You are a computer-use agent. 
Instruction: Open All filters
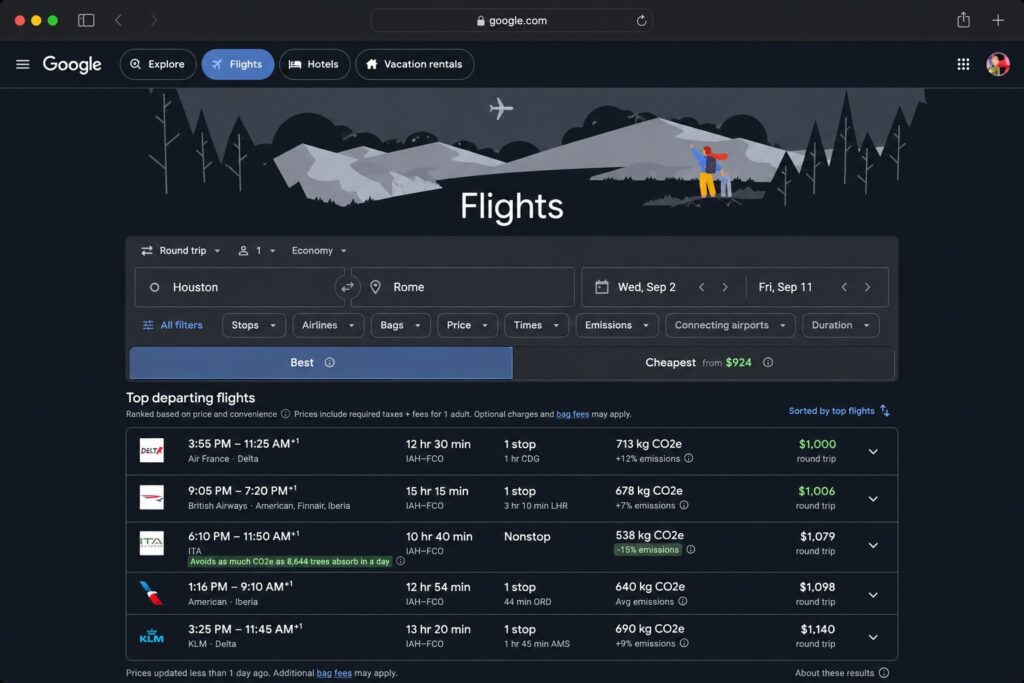[x=172, y=325]
